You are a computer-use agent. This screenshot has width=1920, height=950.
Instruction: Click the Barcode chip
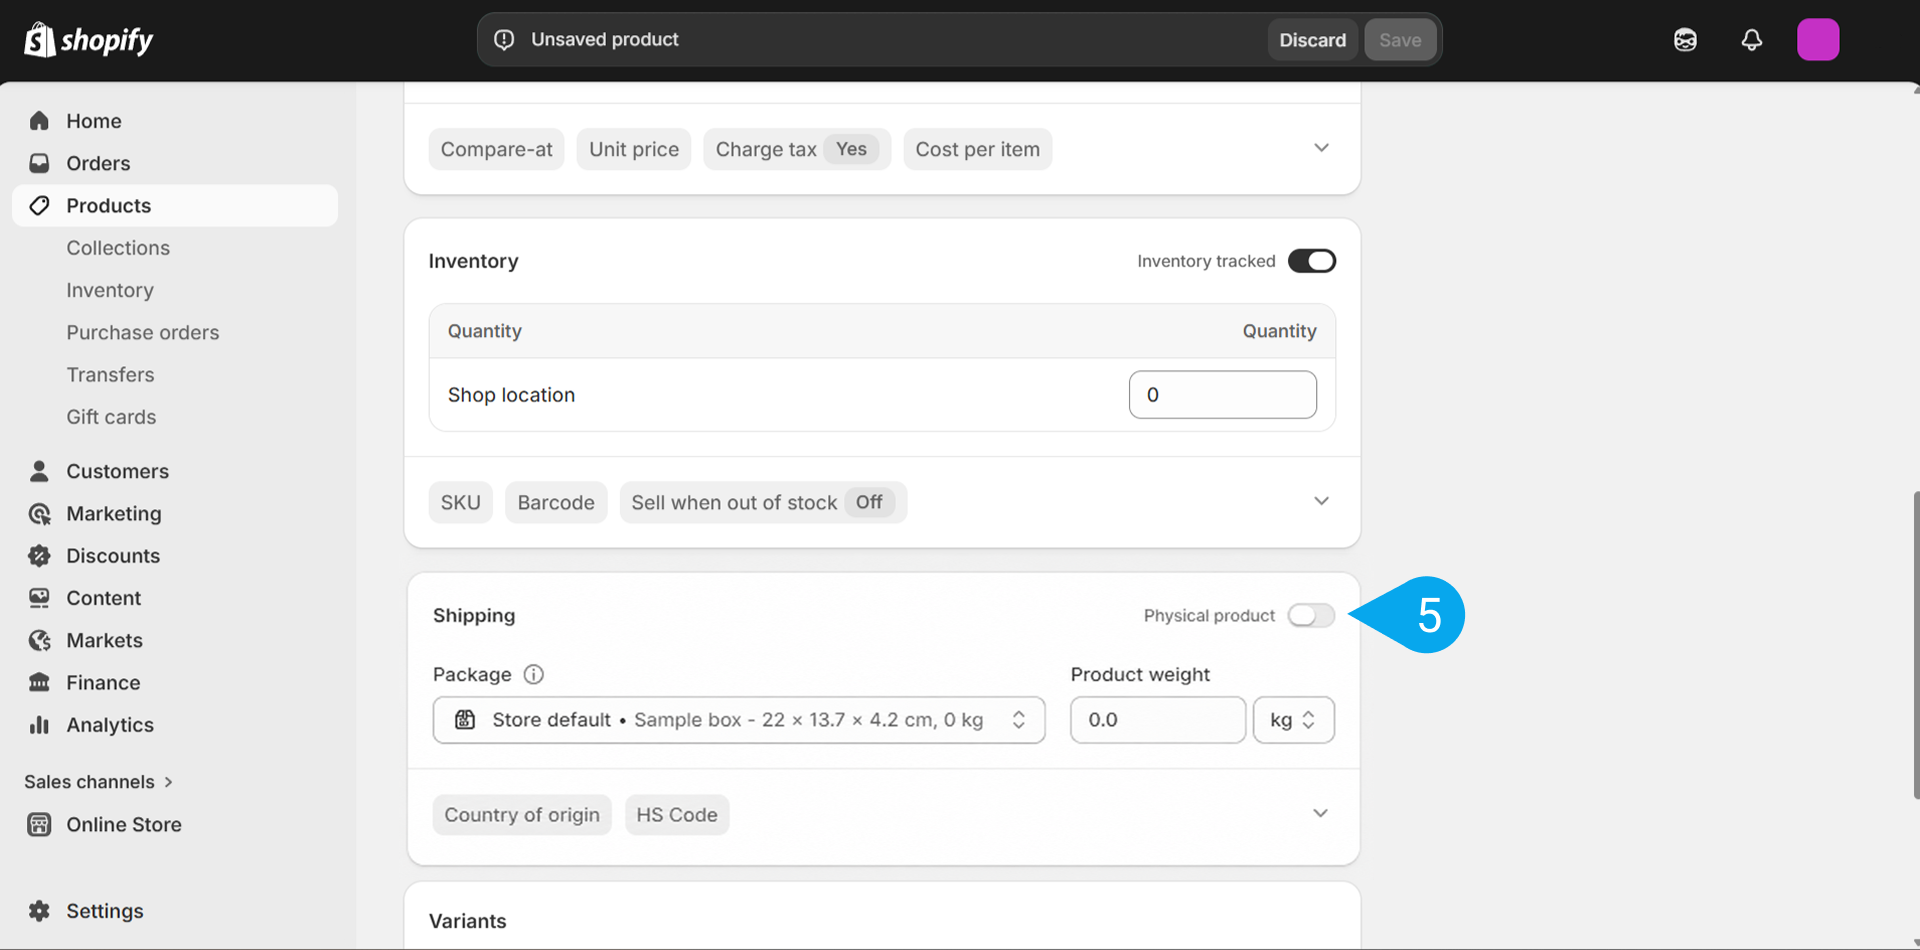[x=556, y=502]
